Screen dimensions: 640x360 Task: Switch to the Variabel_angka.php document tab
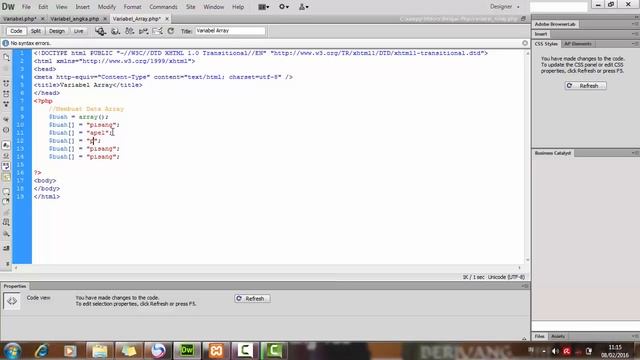[75, 19]
